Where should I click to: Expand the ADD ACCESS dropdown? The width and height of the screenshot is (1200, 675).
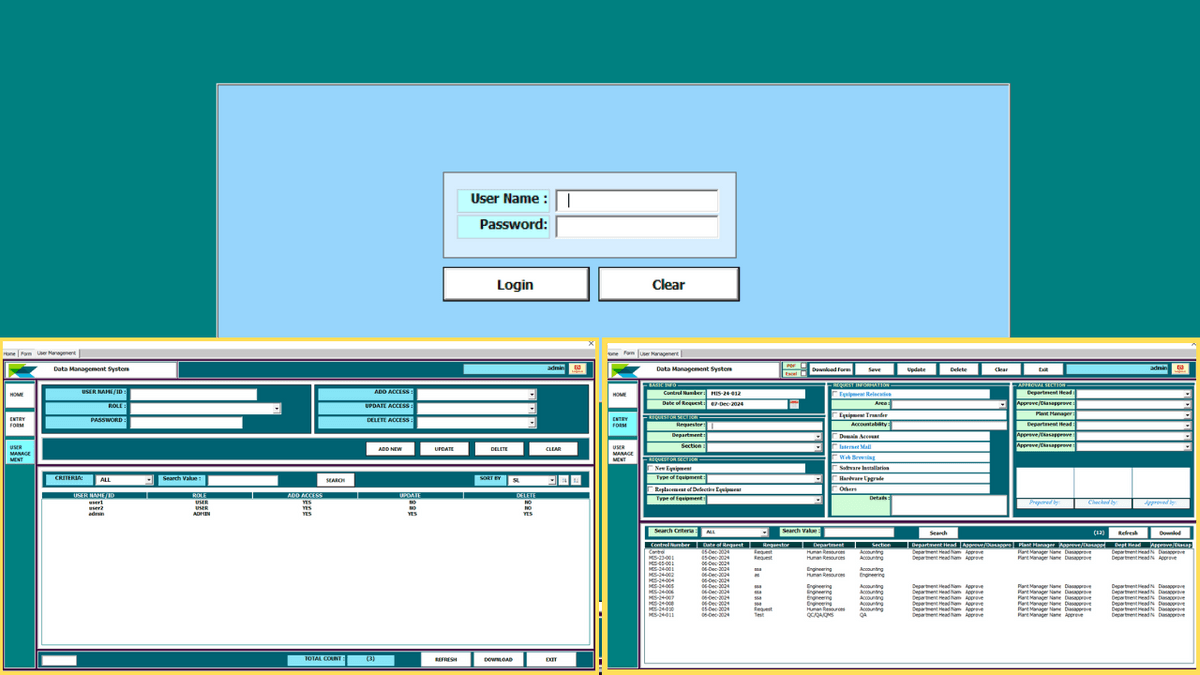pyautogui.click(x=532, y=394)
